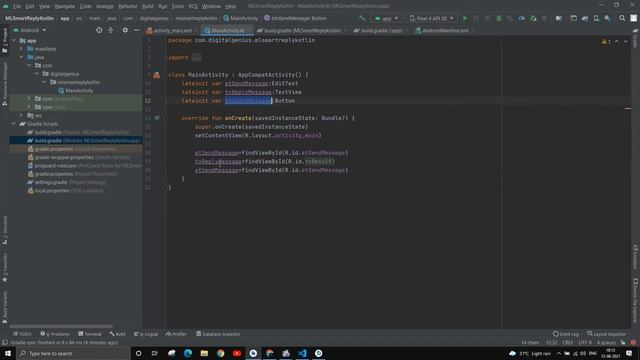Image resolution: width=640 pixels, height=360 pixels.
Task: Click Task View icon on taskbar
Action: pos(155,353)
